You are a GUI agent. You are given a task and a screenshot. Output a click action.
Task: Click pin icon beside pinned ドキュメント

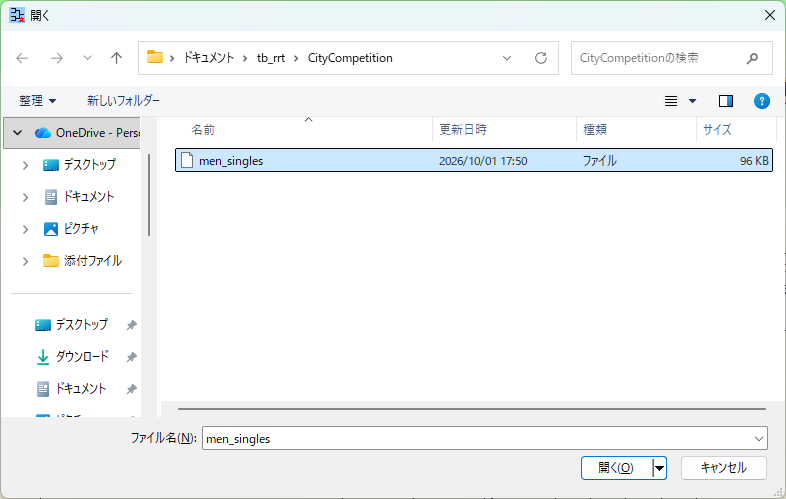point(131,389)
